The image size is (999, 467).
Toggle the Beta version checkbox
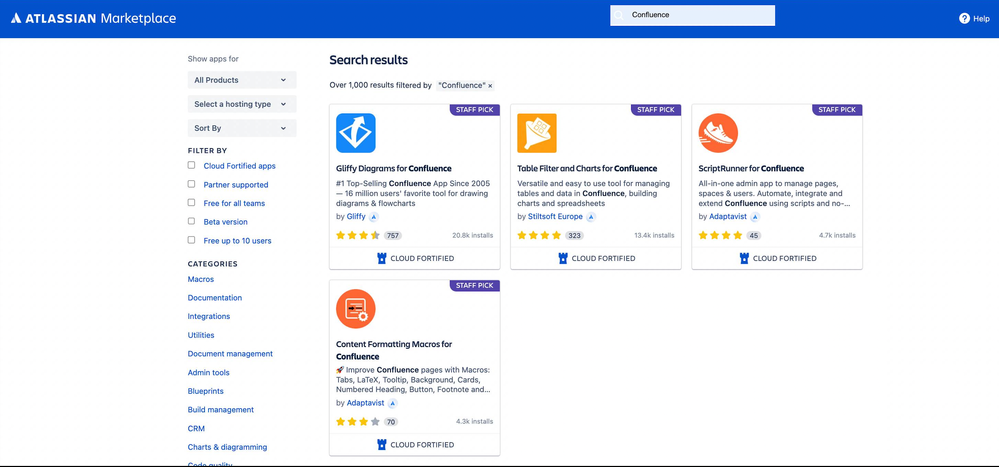tap(191, 221)
